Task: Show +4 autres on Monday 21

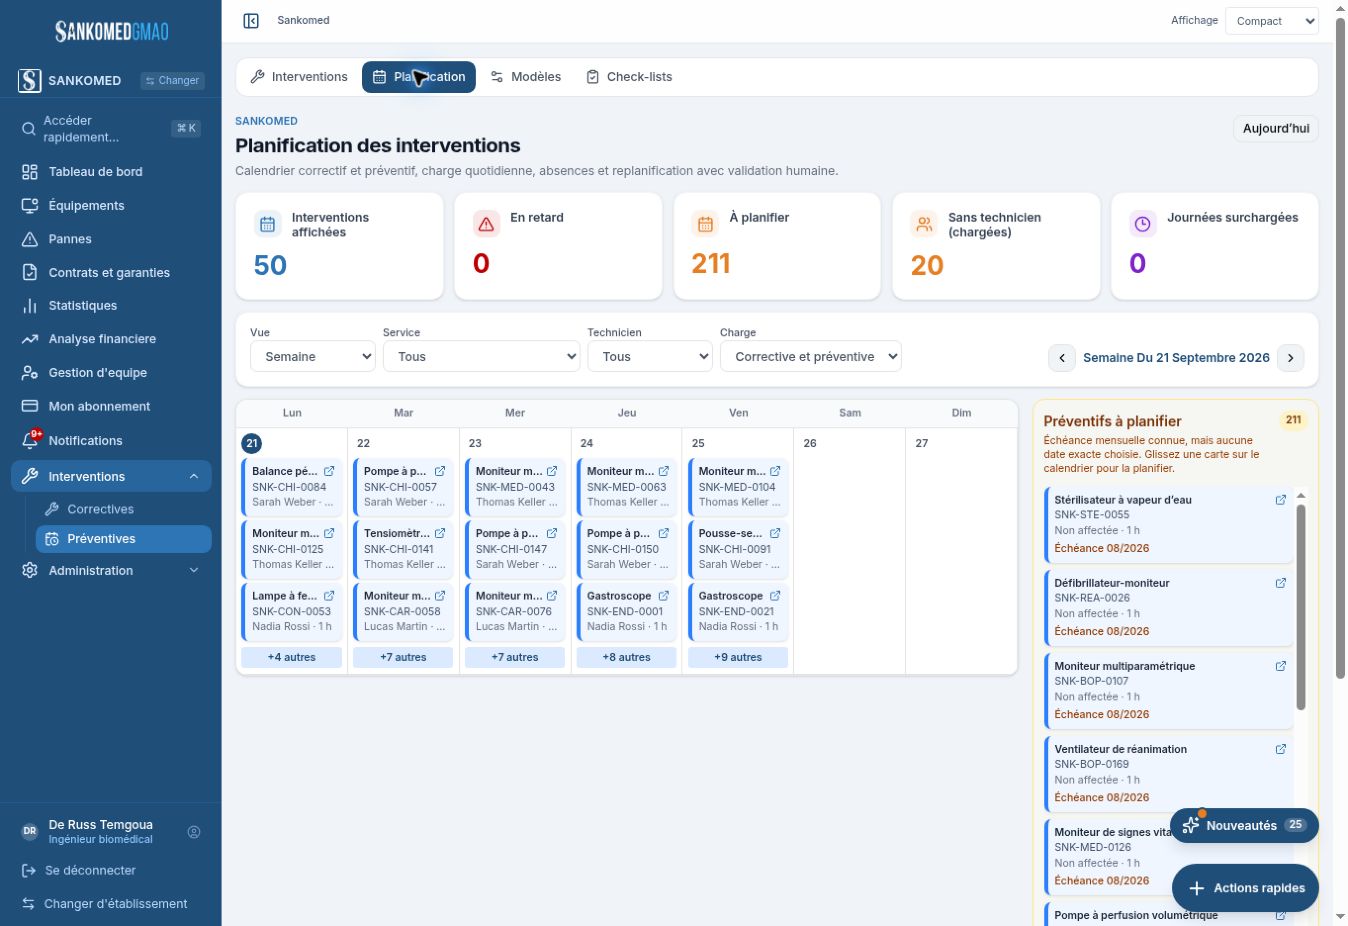Action: [x=292, y=657]
